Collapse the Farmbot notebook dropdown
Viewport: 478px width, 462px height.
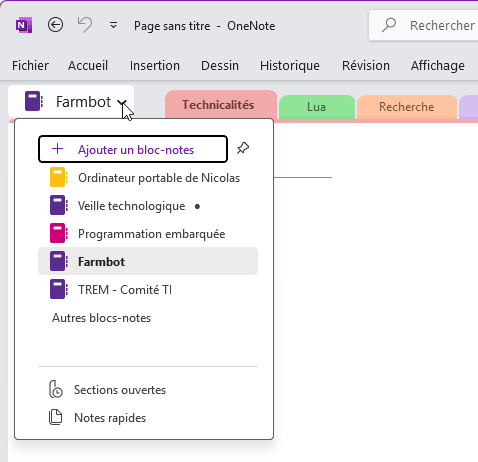point(122,102)
